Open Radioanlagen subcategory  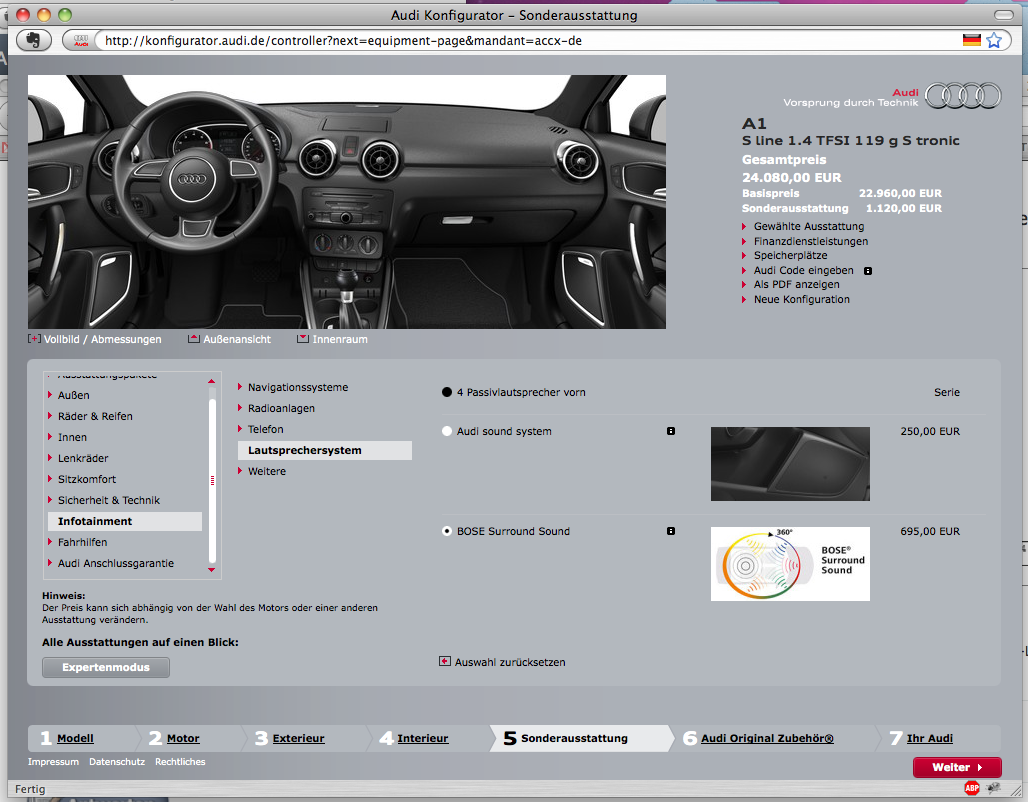click(281, 409)
